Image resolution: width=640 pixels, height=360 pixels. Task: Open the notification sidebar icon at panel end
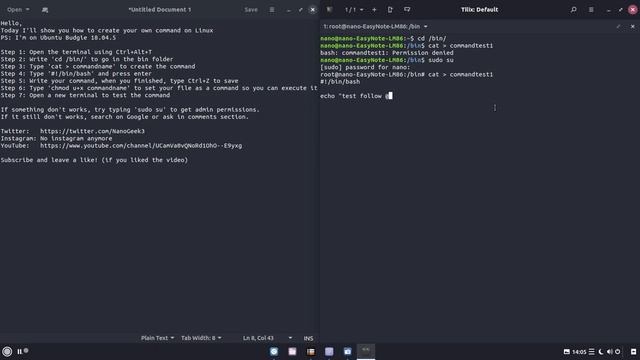coord(633,351)
